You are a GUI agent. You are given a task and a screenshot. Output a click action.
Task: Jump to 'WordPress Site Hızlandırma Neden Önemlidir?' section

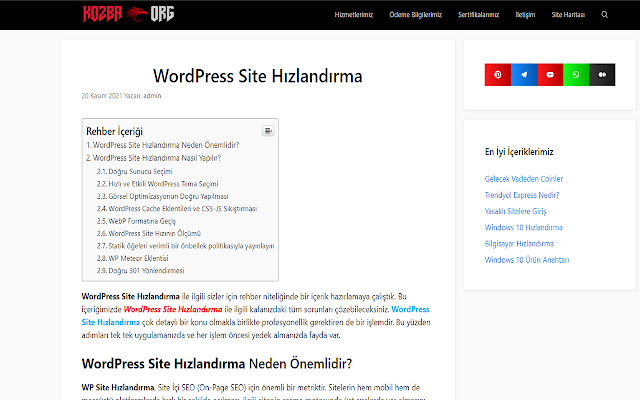pos(162,145)
